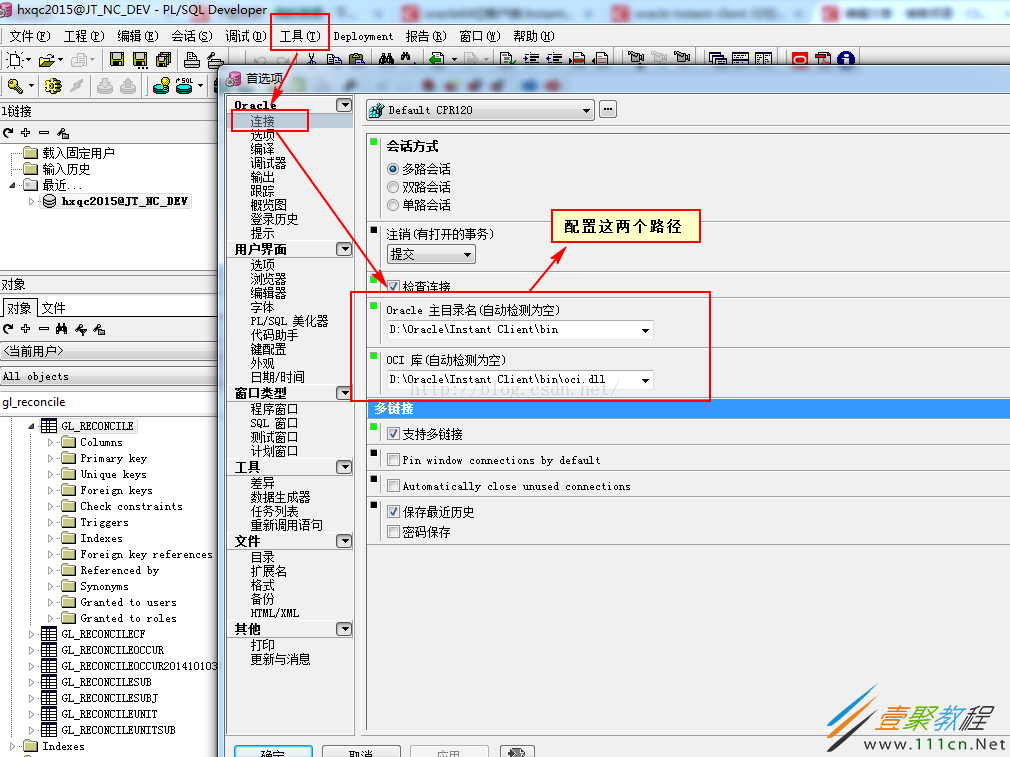Open the 会话(S) menu

pos(191,36)
